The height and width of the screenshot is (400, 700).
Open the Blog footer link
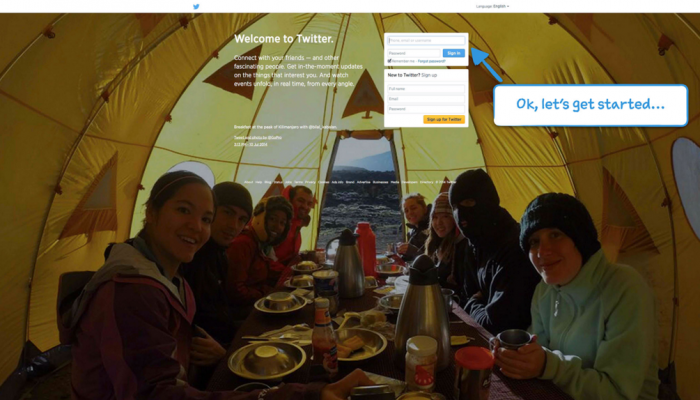pos(268,182)
